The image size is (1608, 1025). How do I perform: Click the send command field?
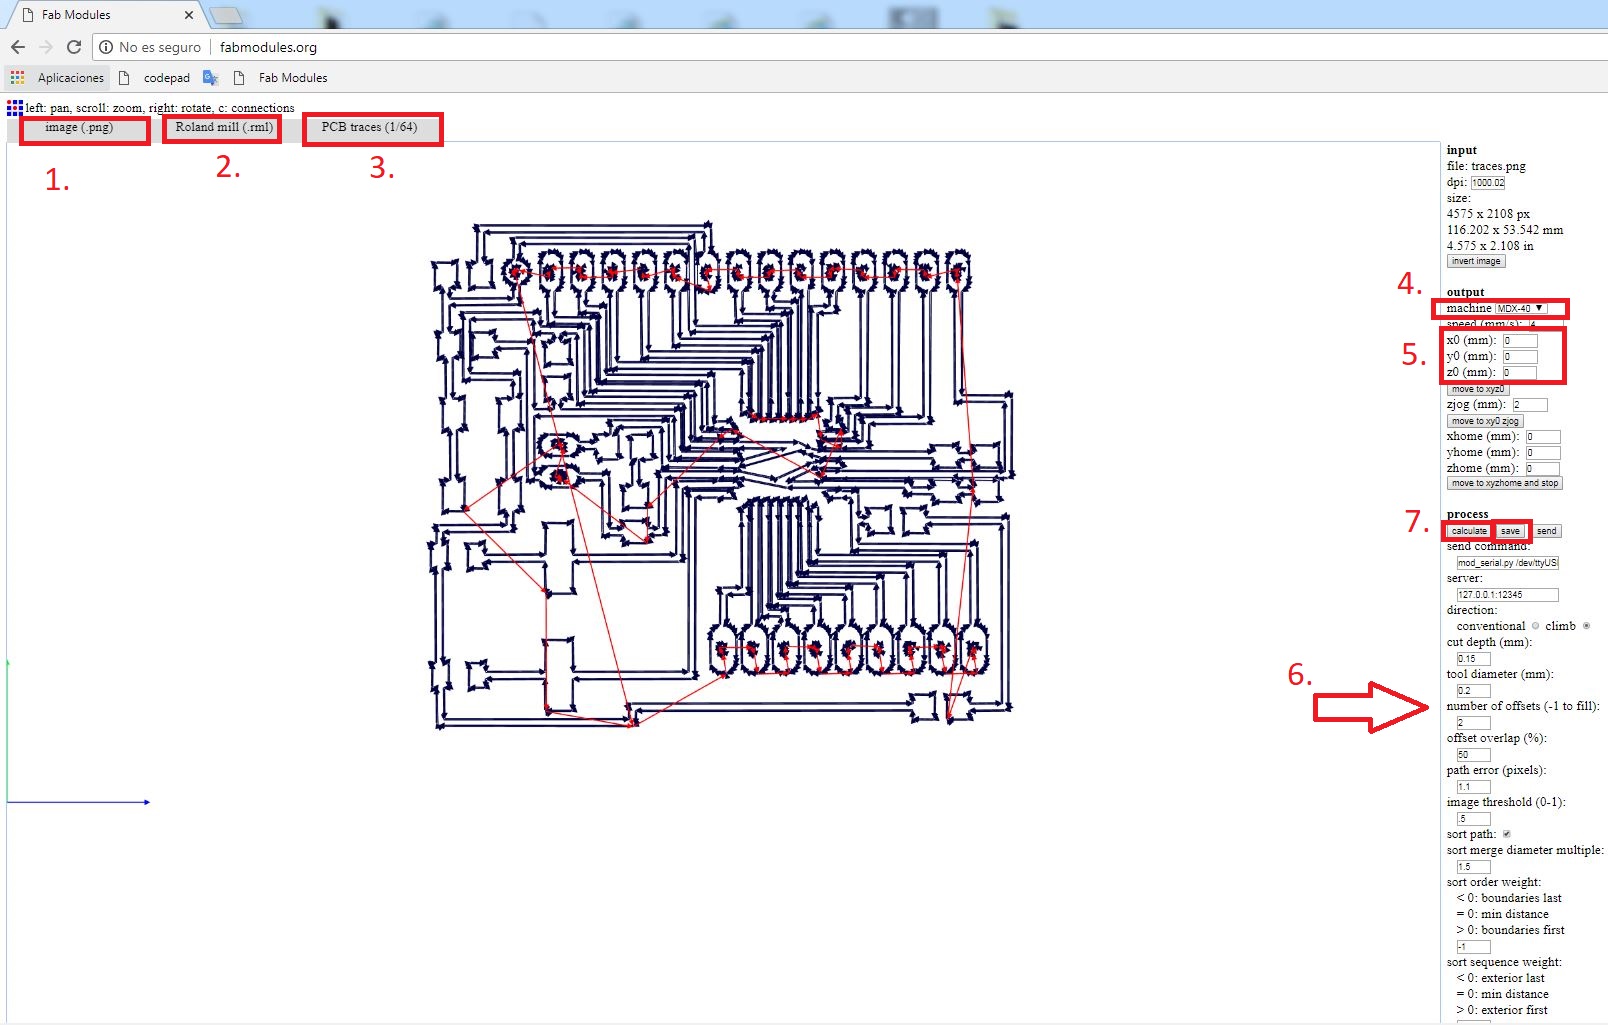click(1508, 563)
